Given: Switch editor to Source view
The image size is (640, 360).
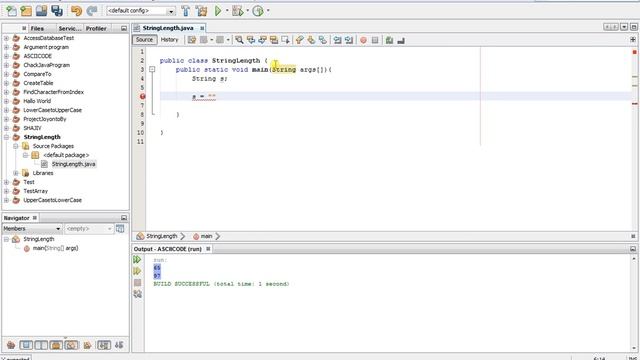Looking at the screenshot, I should (144, 40).
